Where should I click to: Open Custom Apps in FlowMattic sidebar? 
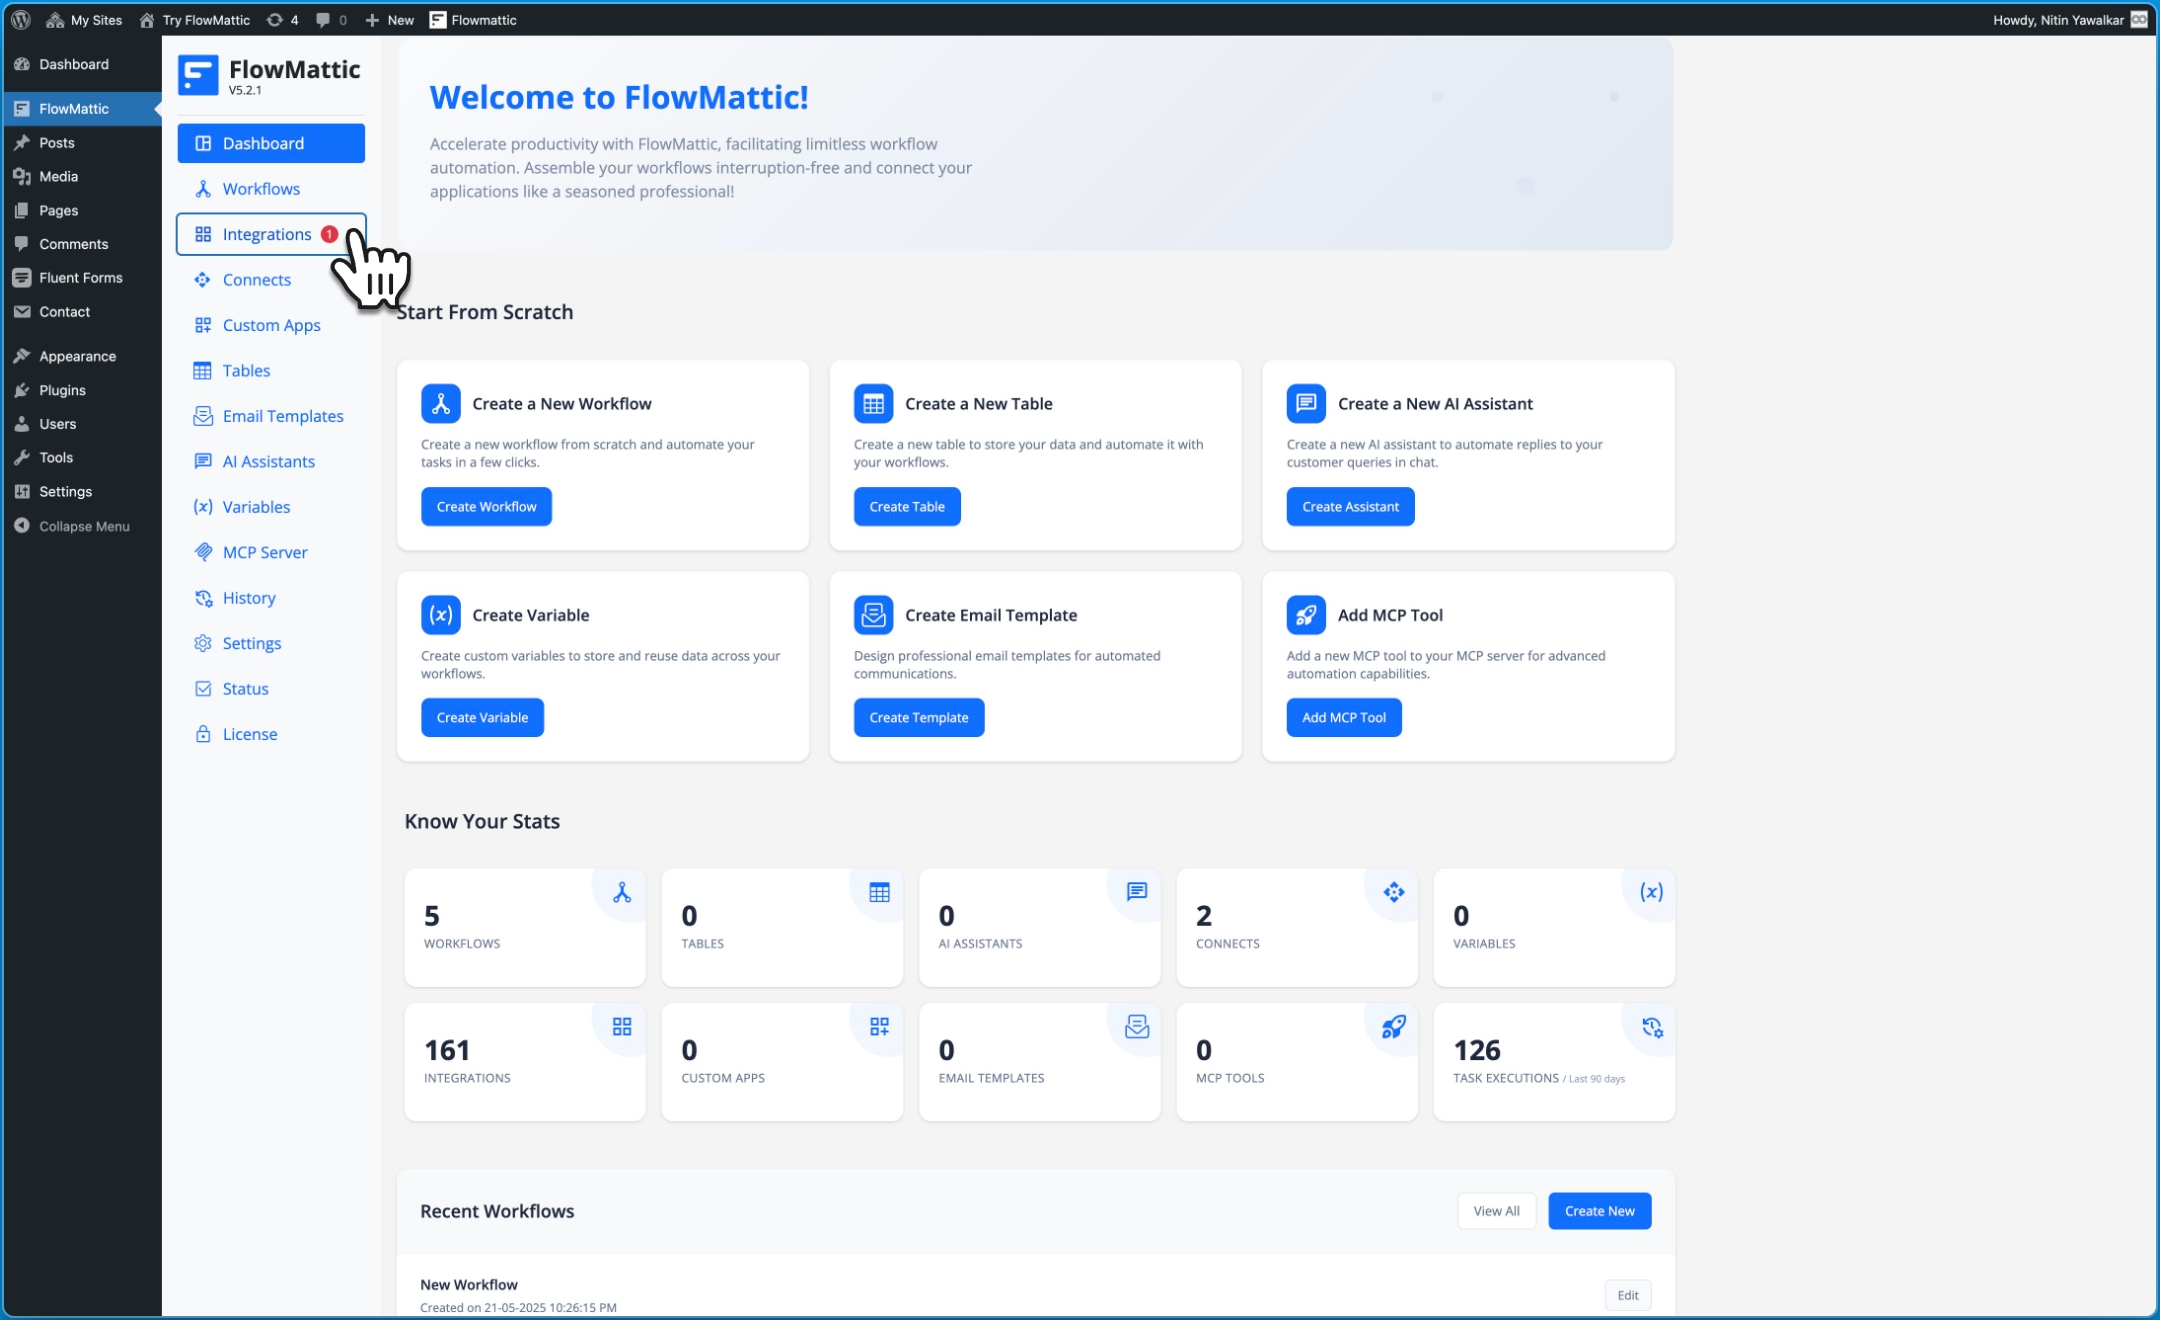click(271, 325)
